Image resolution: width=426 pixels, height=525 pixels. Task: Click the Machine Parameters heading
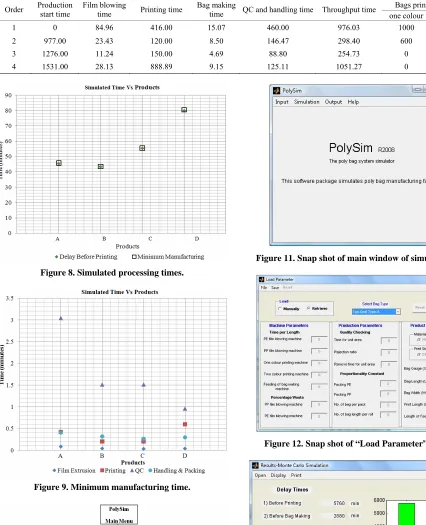(x=289, y=325)
